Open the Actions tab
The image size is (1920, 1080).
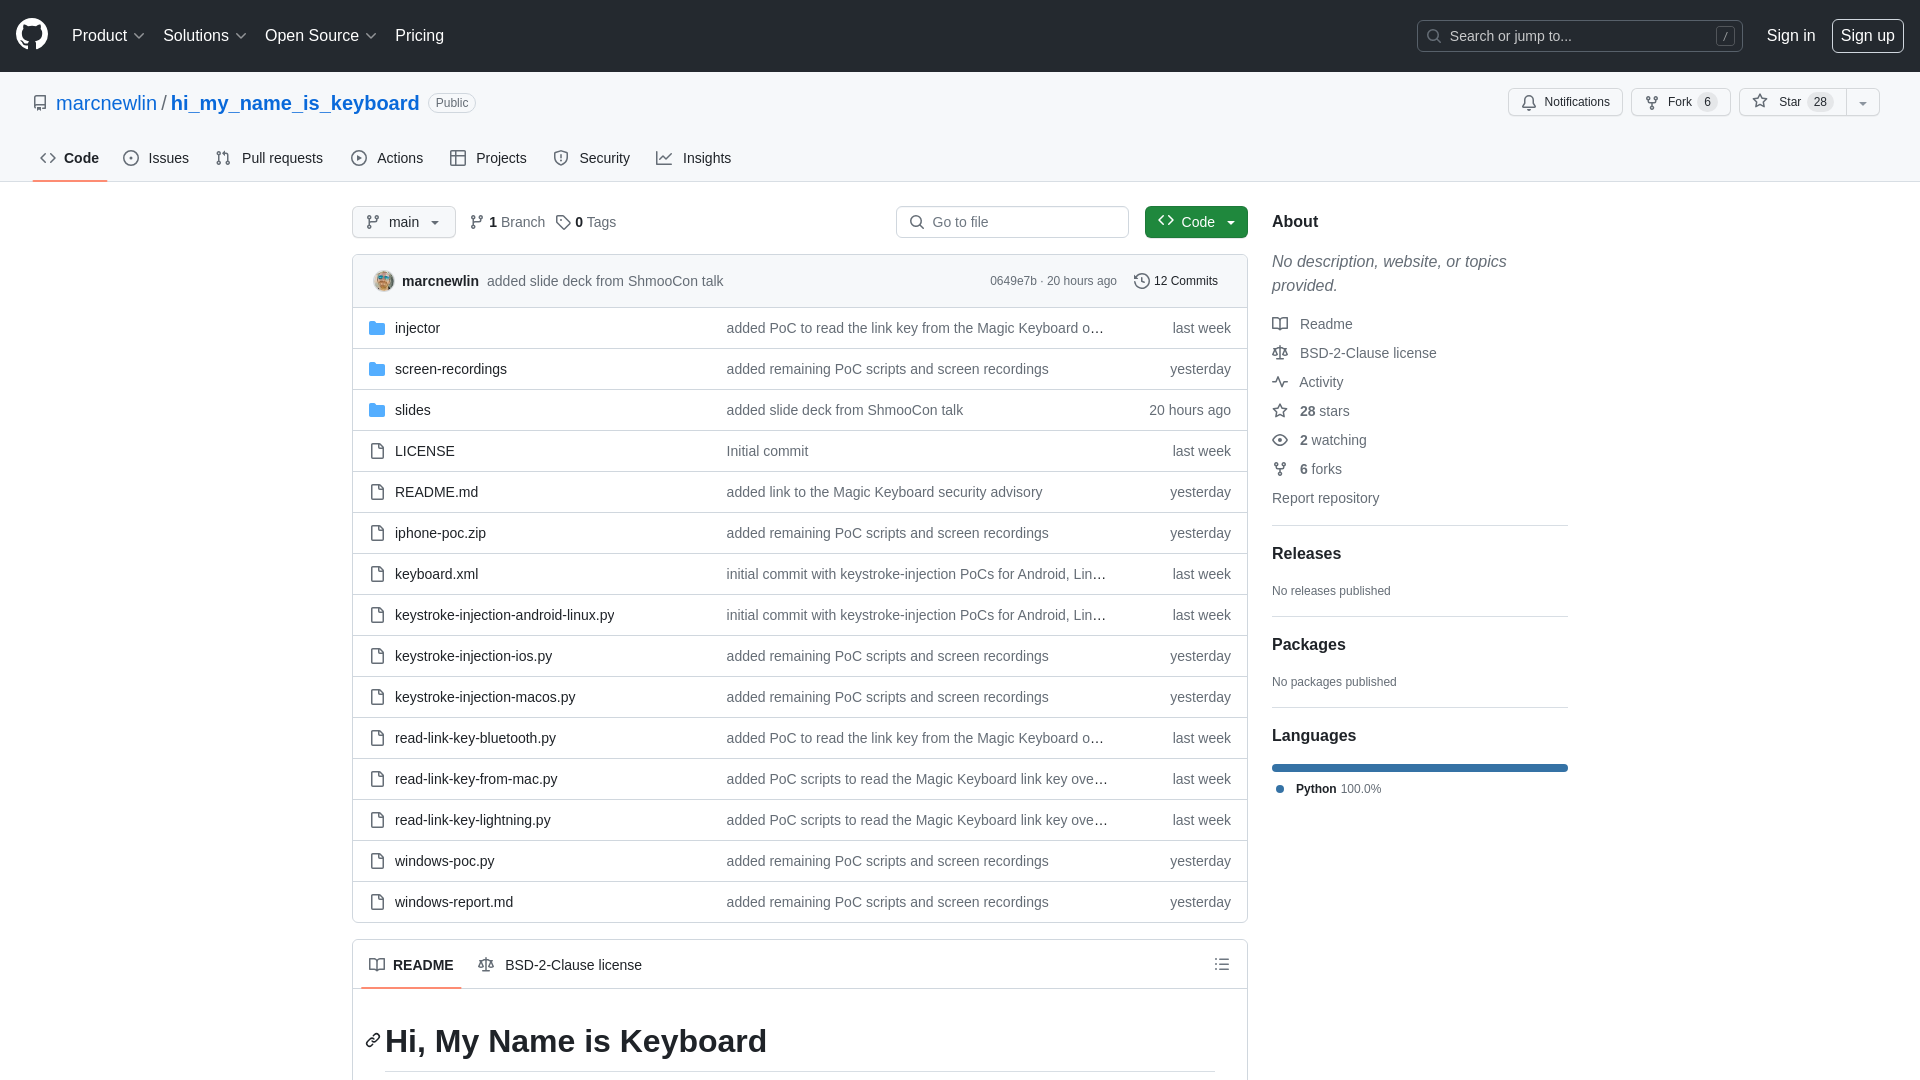point(387,158)
